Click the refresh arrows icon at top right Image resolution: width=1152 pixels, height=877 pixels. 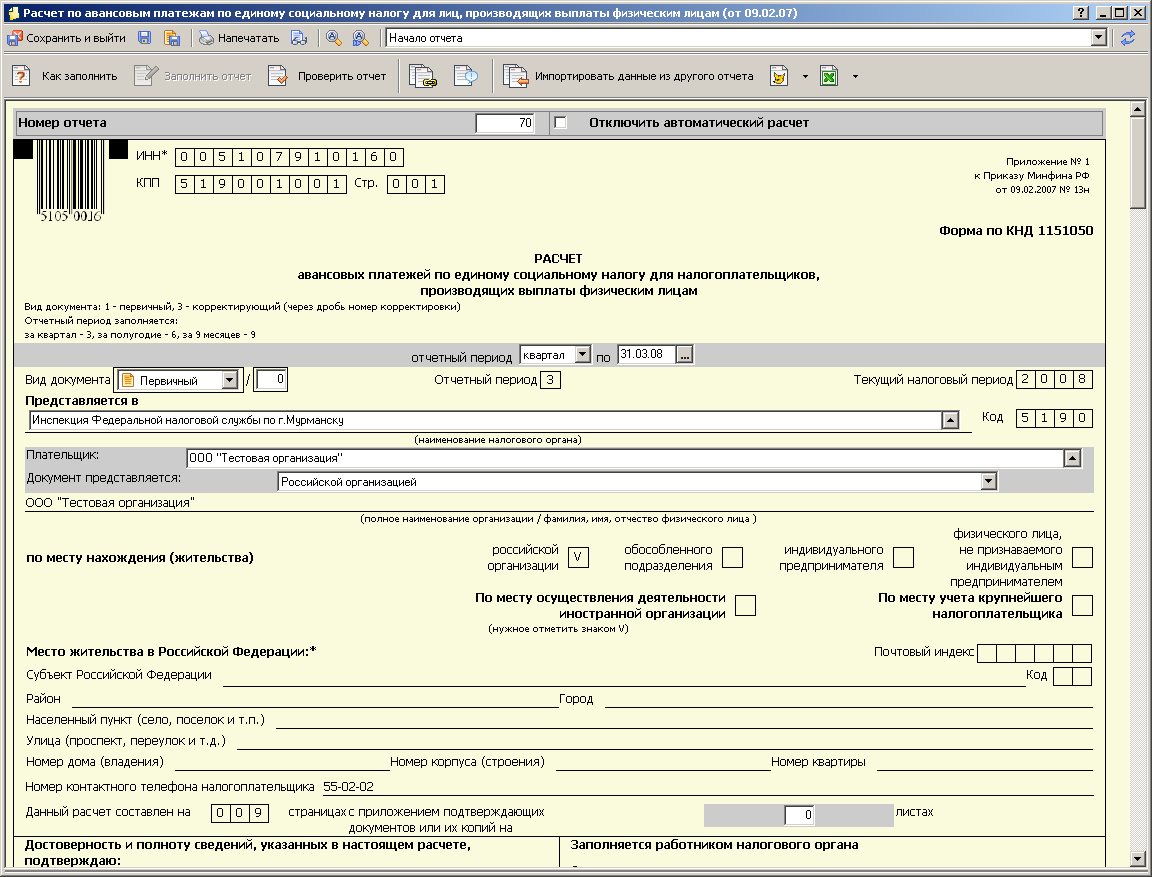(1128, 38)
